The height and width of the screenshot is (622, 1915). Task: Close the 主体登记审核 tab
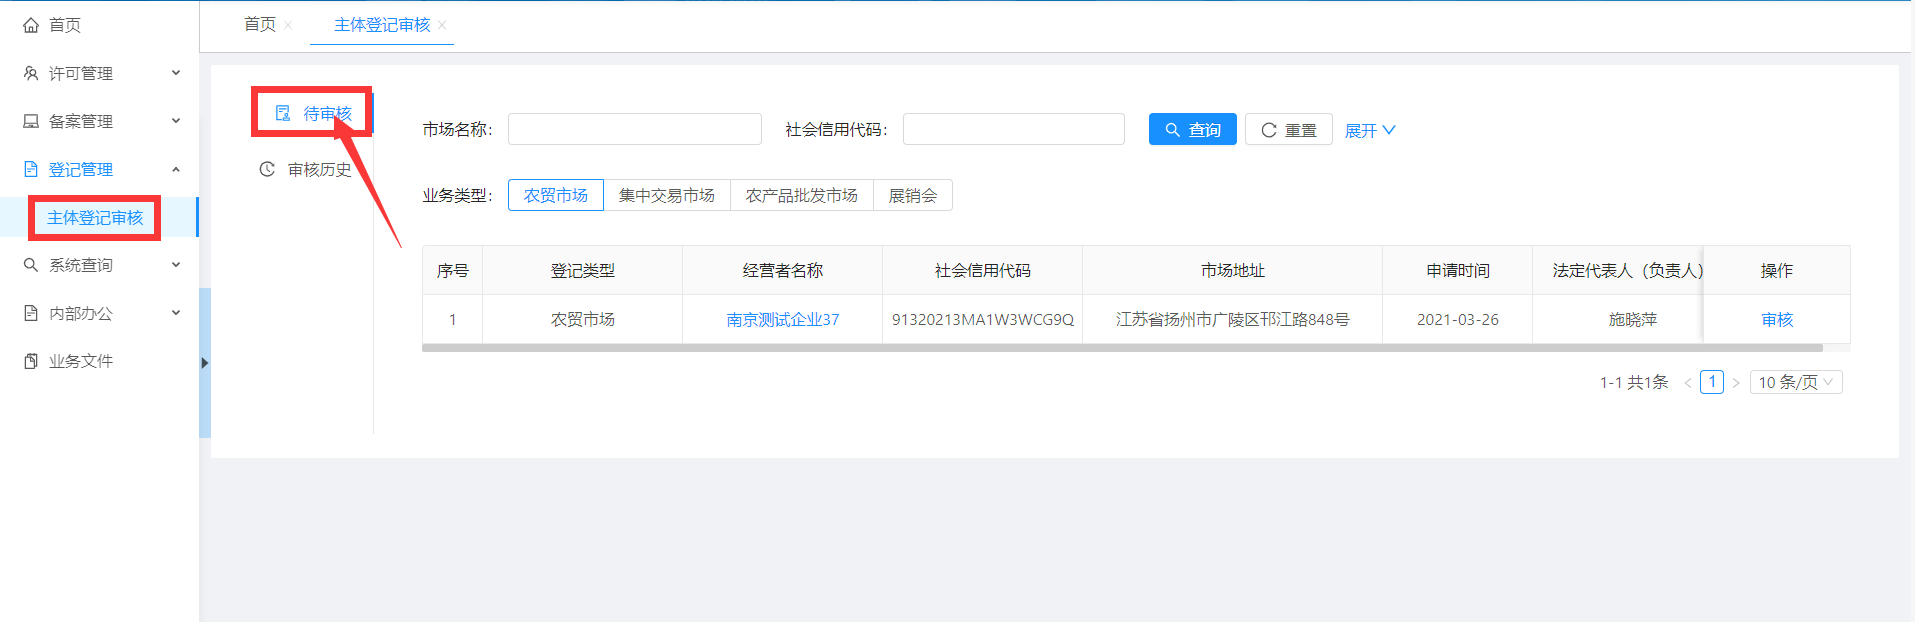442,25
